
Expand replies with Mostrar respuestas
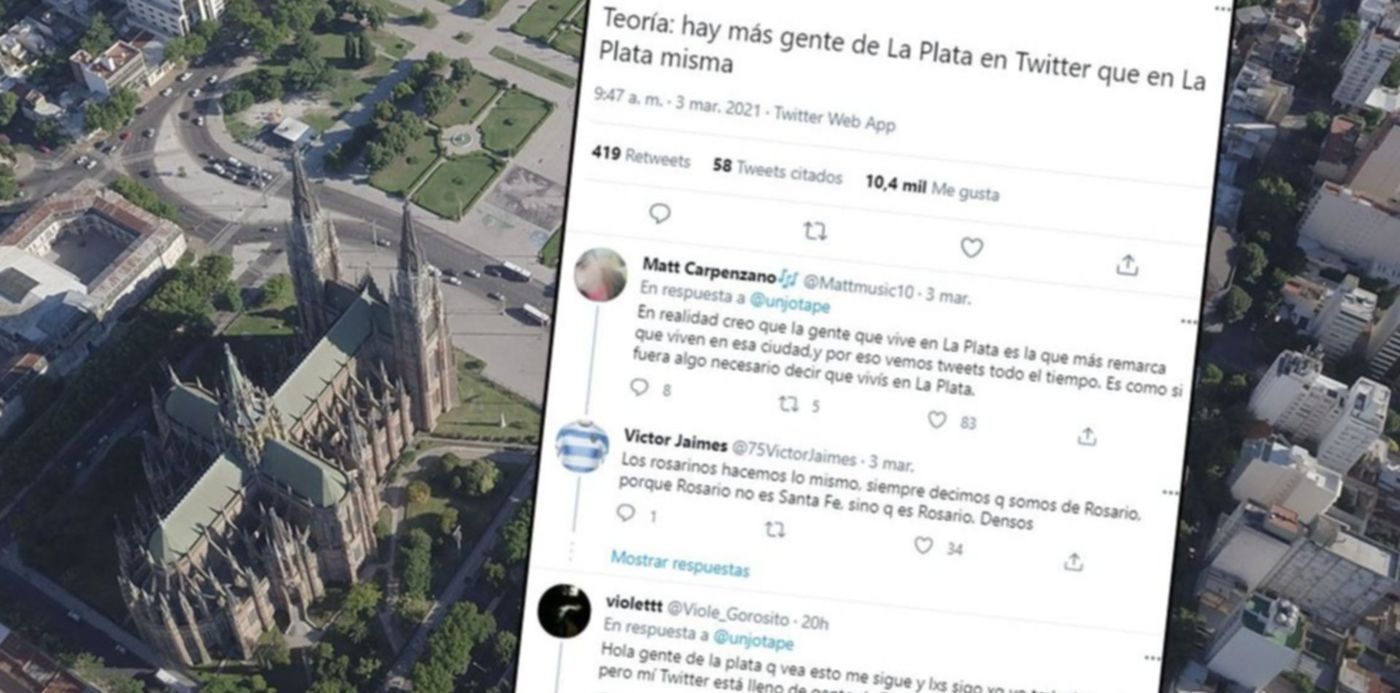coord(680,564)
